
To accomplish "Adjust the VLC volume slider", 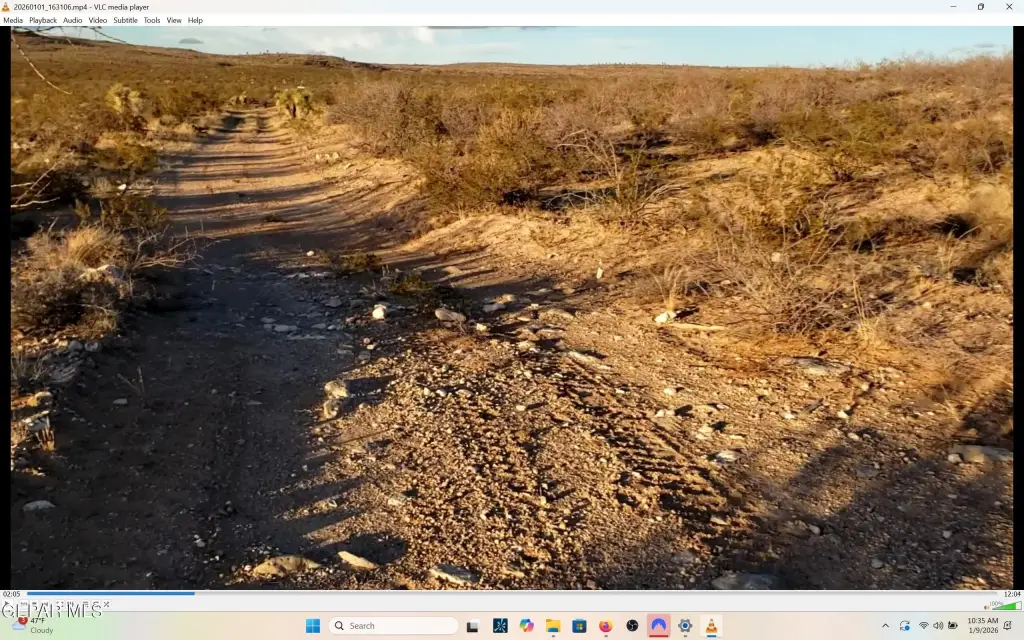I will [1004, 605].
